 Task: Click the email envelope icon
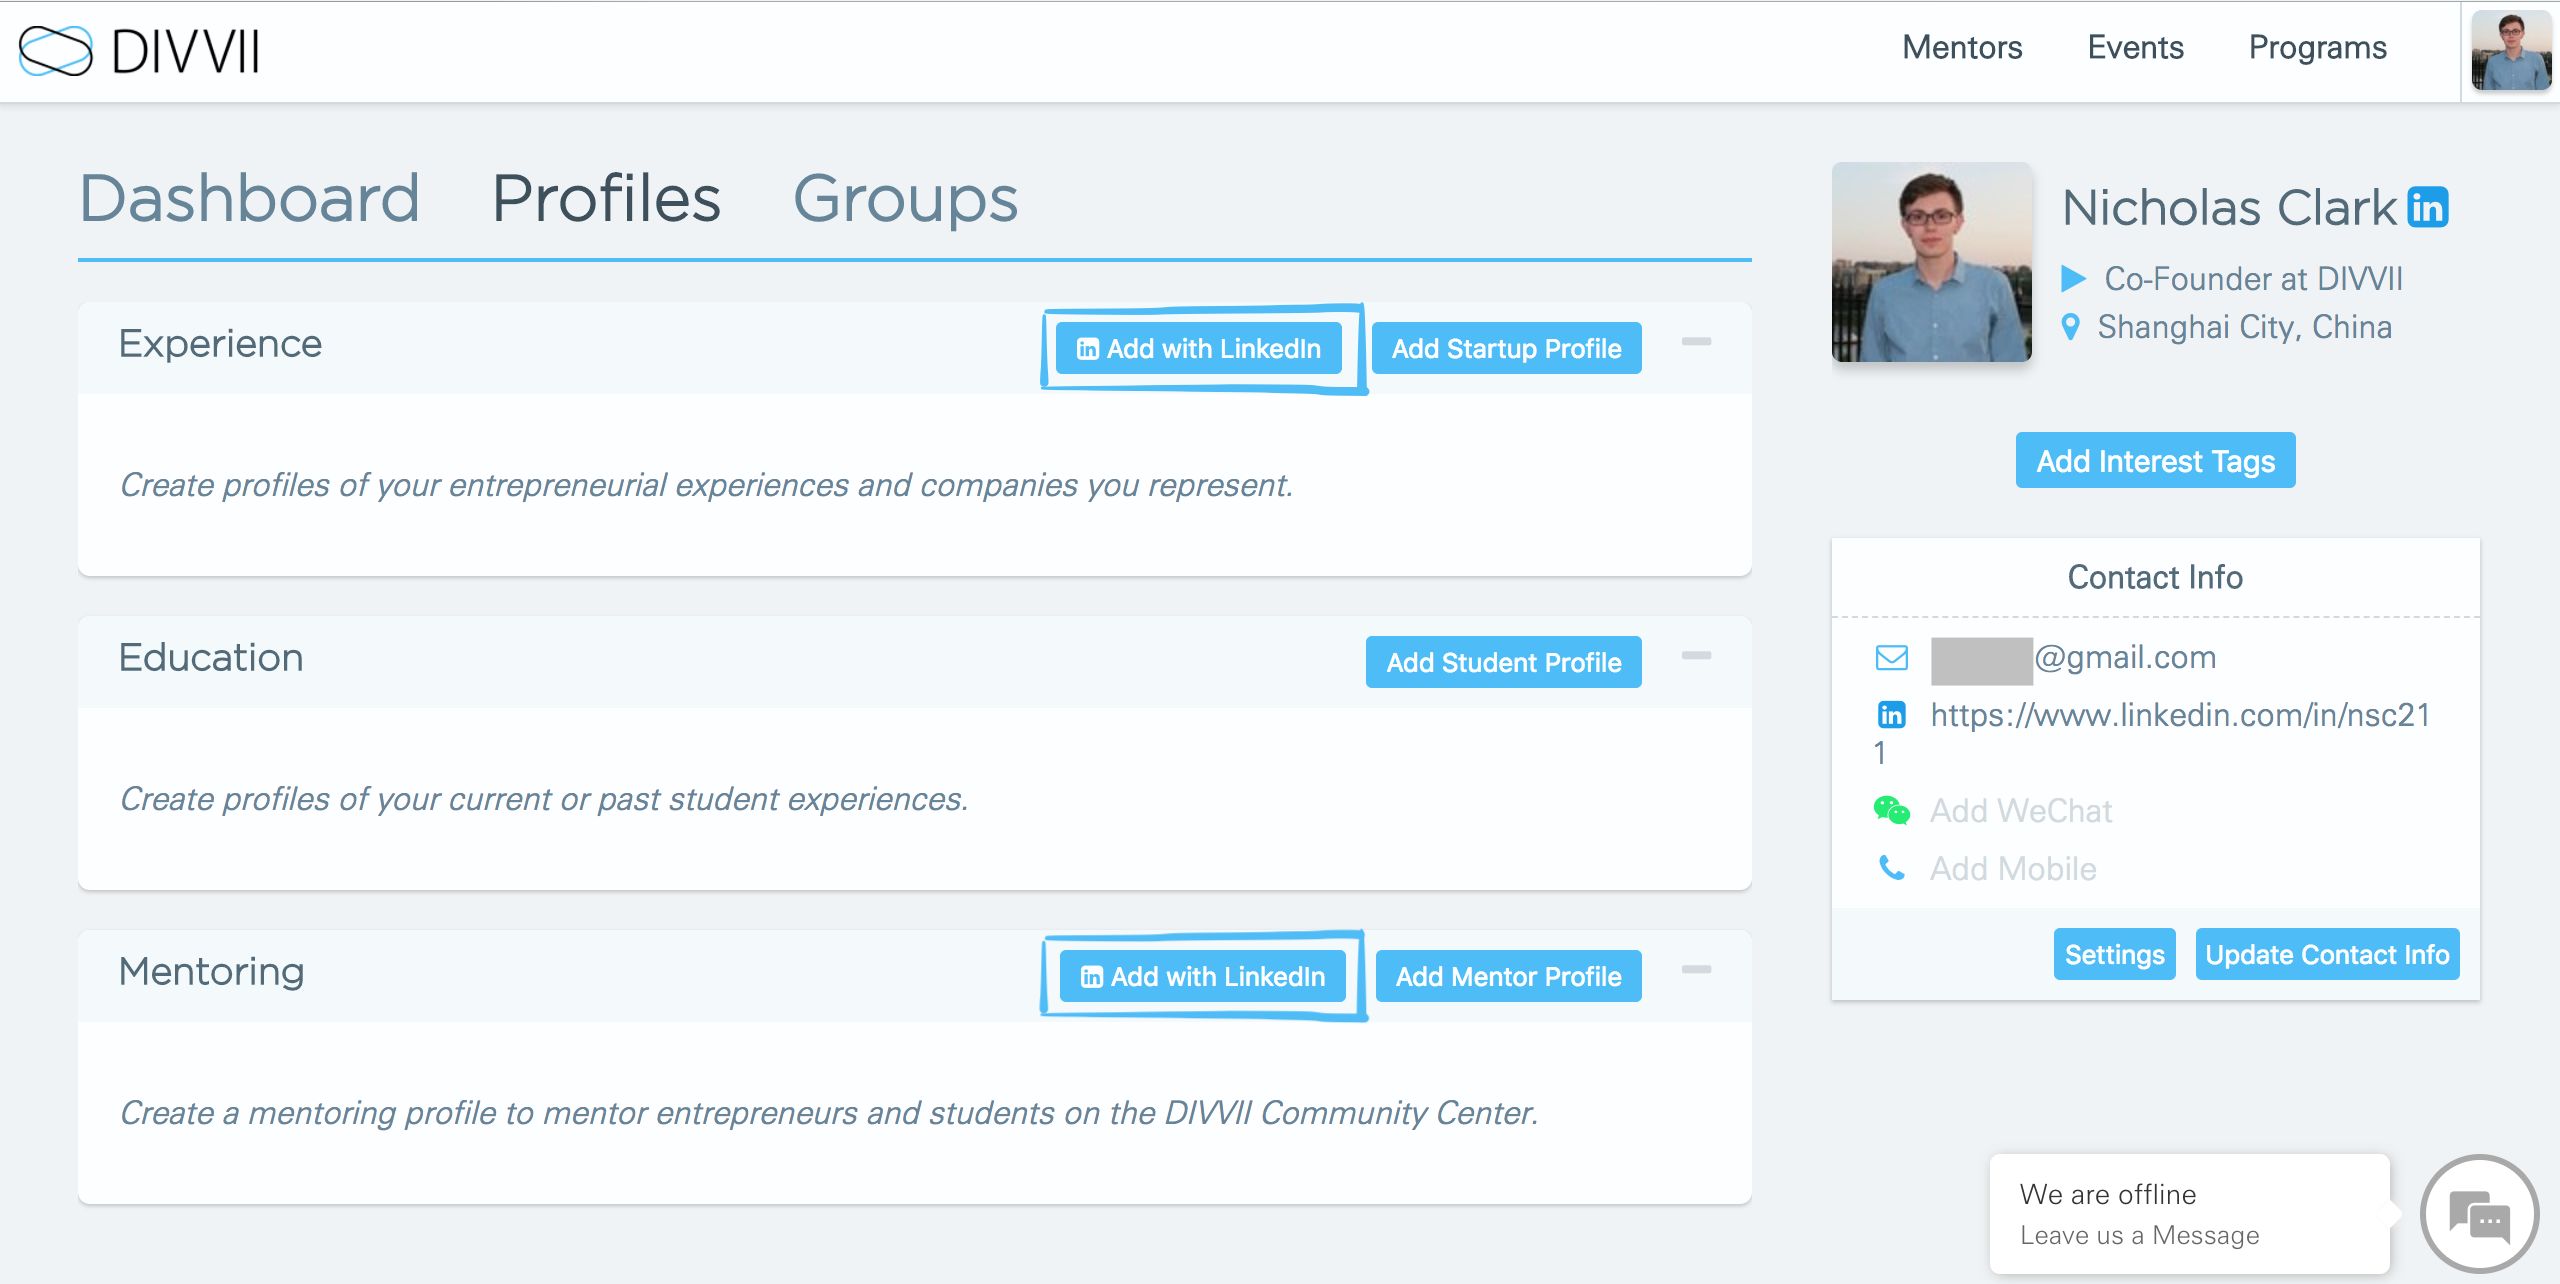point(1891,658)
